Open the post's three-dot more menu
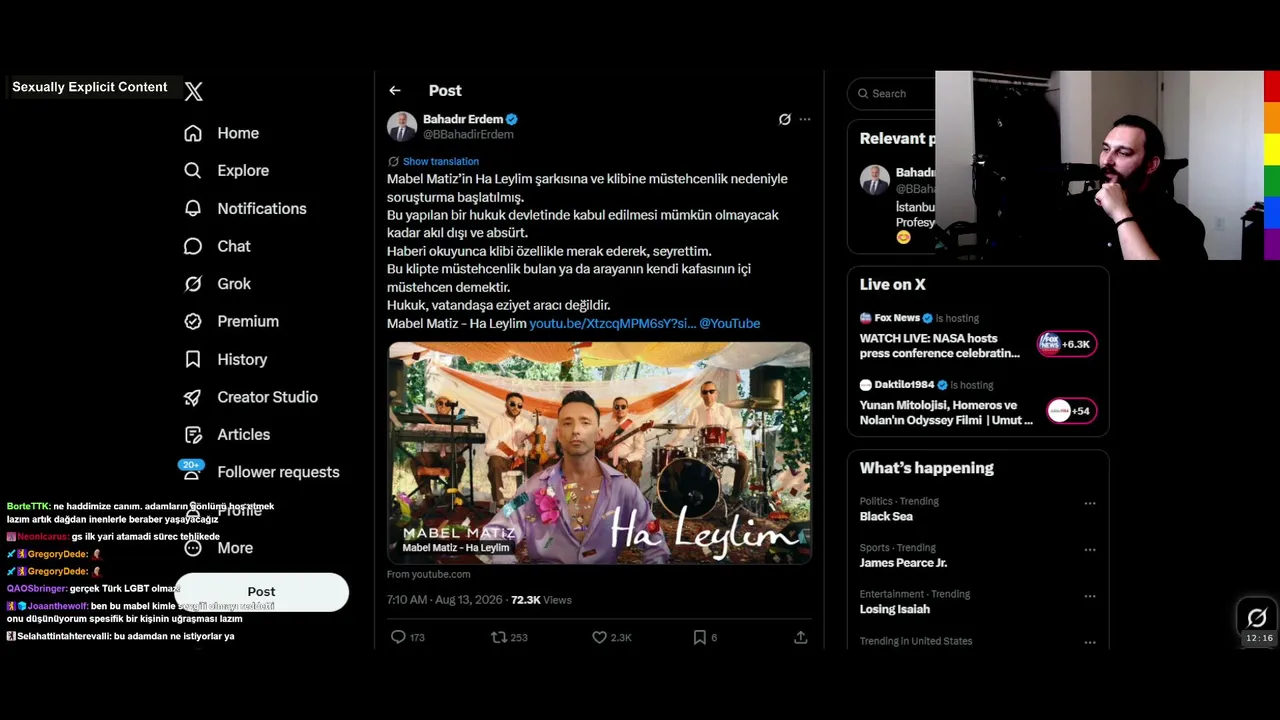The width and height of the screenshot is (1280, 720). [x=805, y=119]
